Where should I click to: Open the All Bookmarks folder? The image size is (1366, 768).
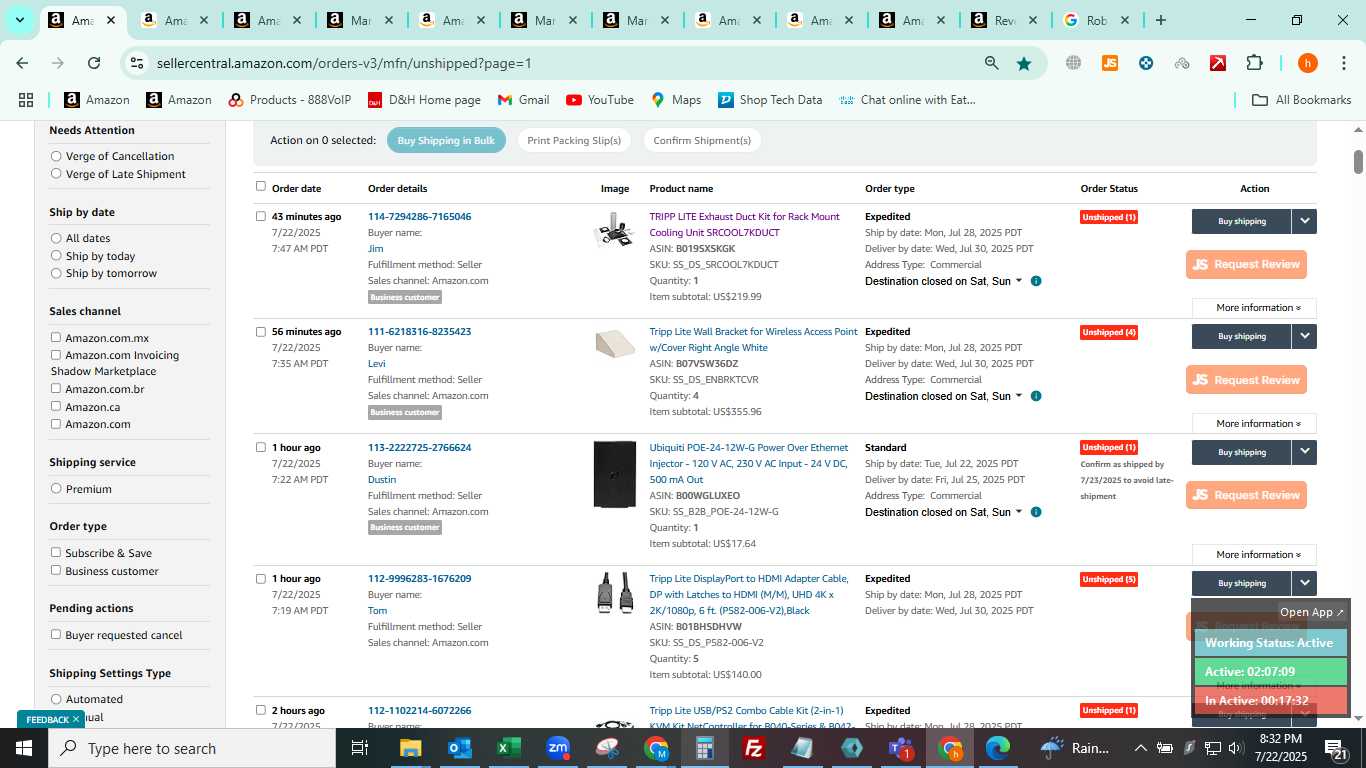1302,100
